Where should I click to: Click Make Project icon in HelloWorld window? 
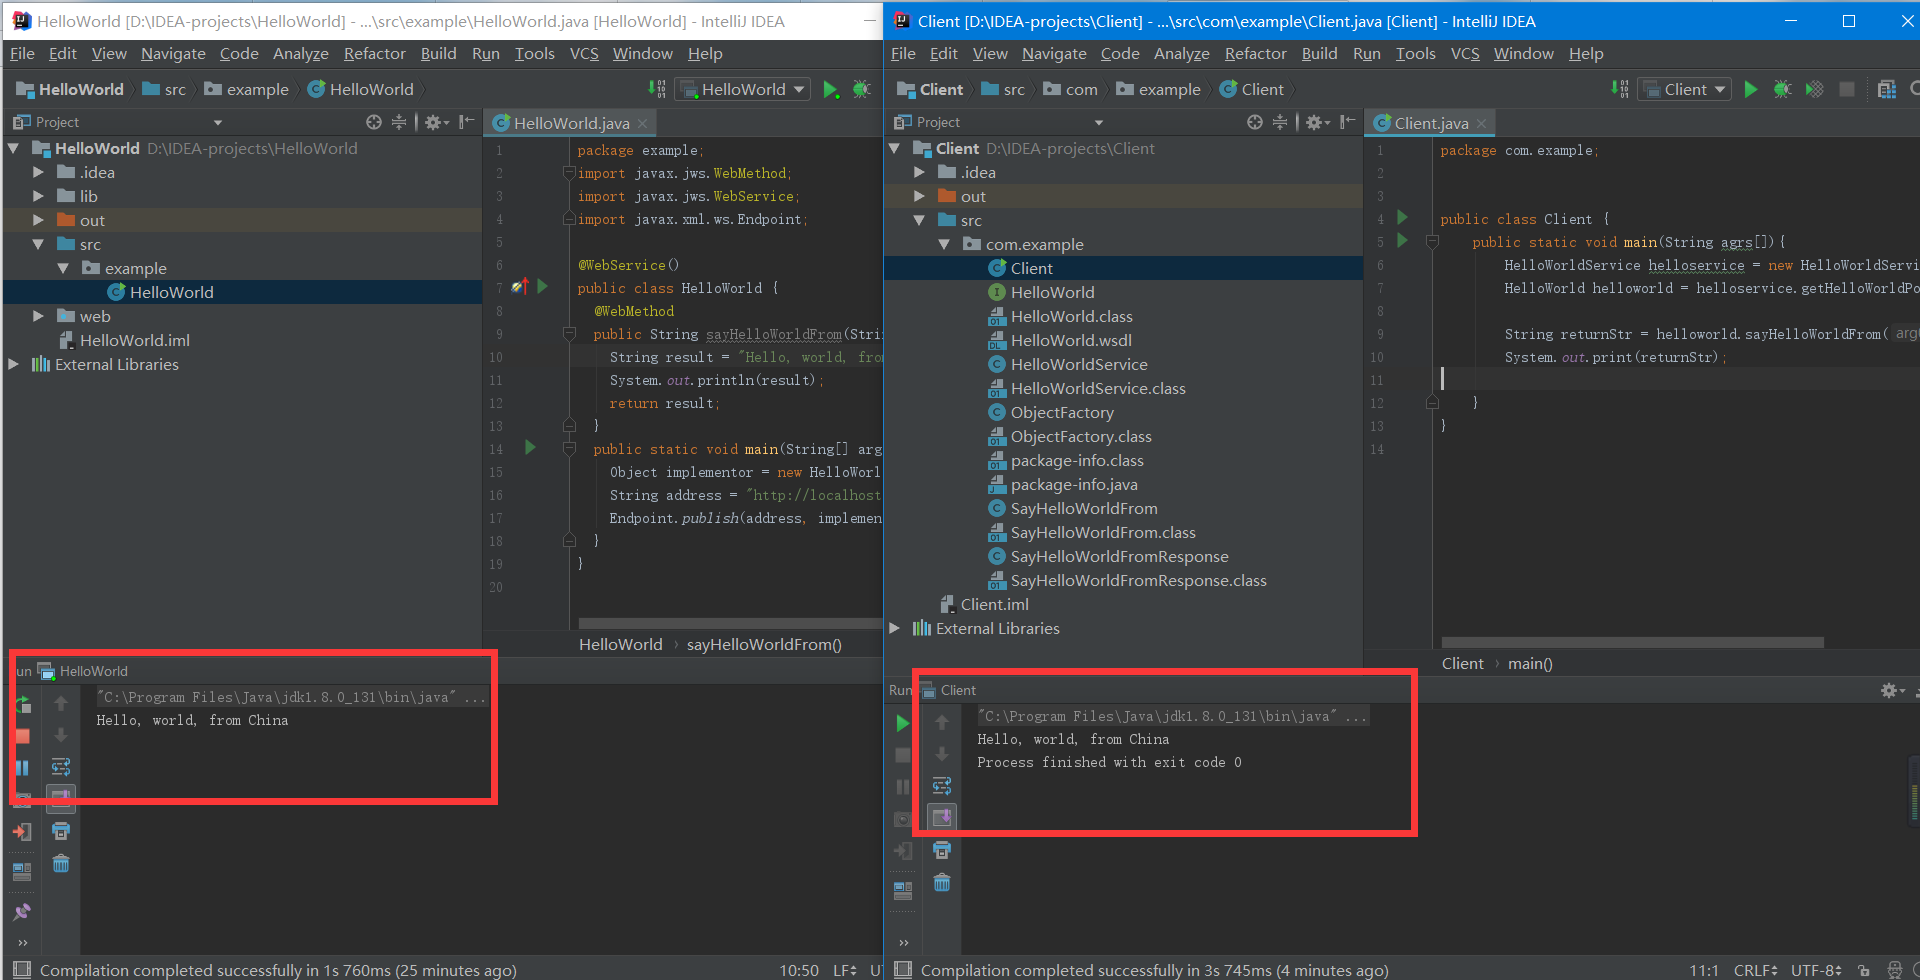(x=657, y=89)
